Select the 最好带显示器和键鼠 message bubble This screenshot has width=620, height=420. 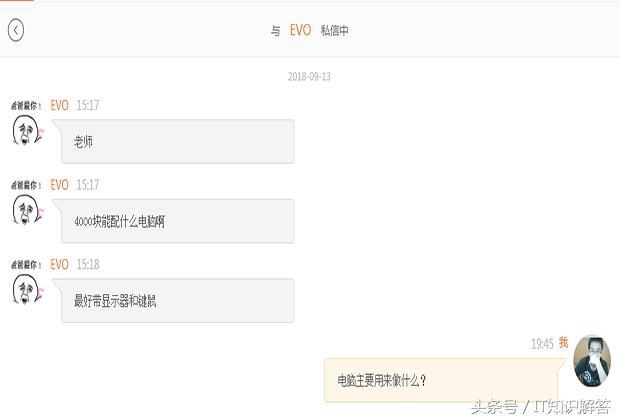pos(177,300)
